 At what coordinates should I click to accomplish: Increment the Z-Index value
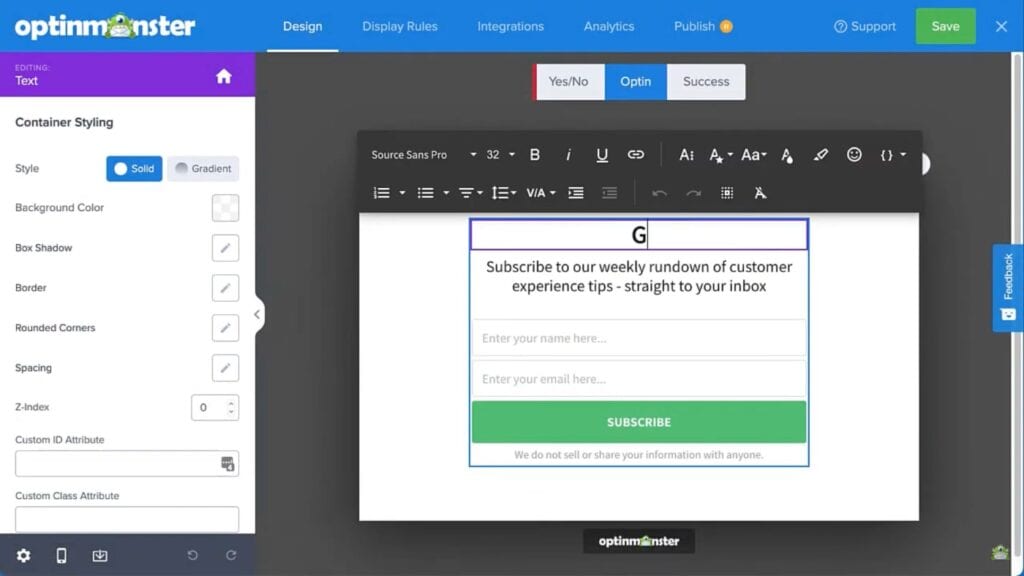click(x=231, y=403)
